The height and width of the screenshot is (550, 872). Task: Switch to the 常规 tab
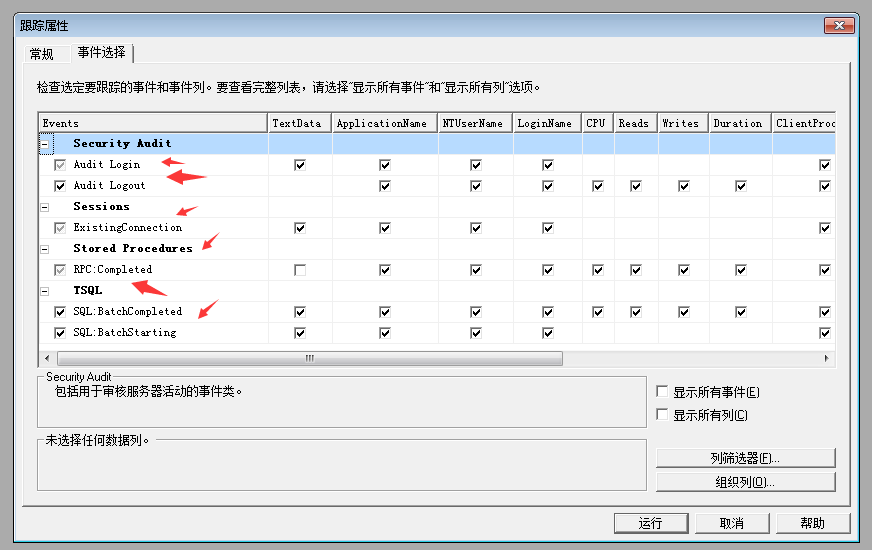[x=42, y=54]
